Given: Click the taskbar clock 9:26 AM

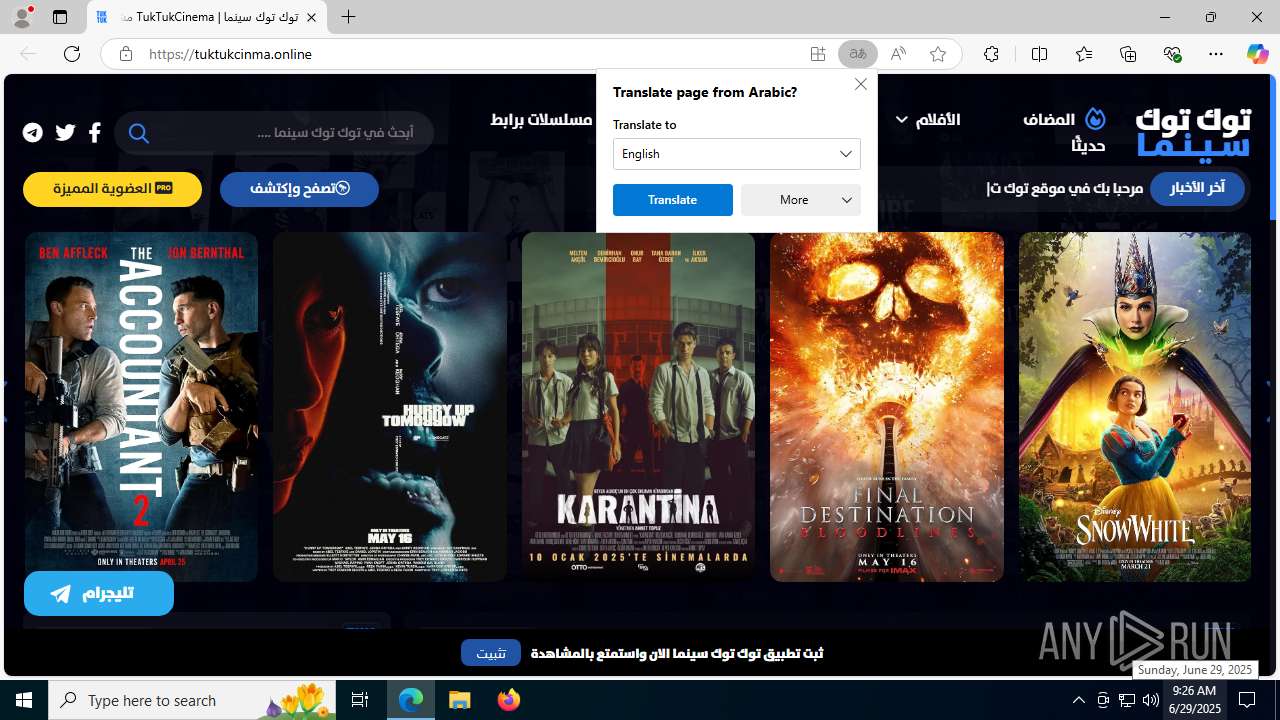Looking at the screenshot, I should pyautogui.click(x=1194, y=700).
